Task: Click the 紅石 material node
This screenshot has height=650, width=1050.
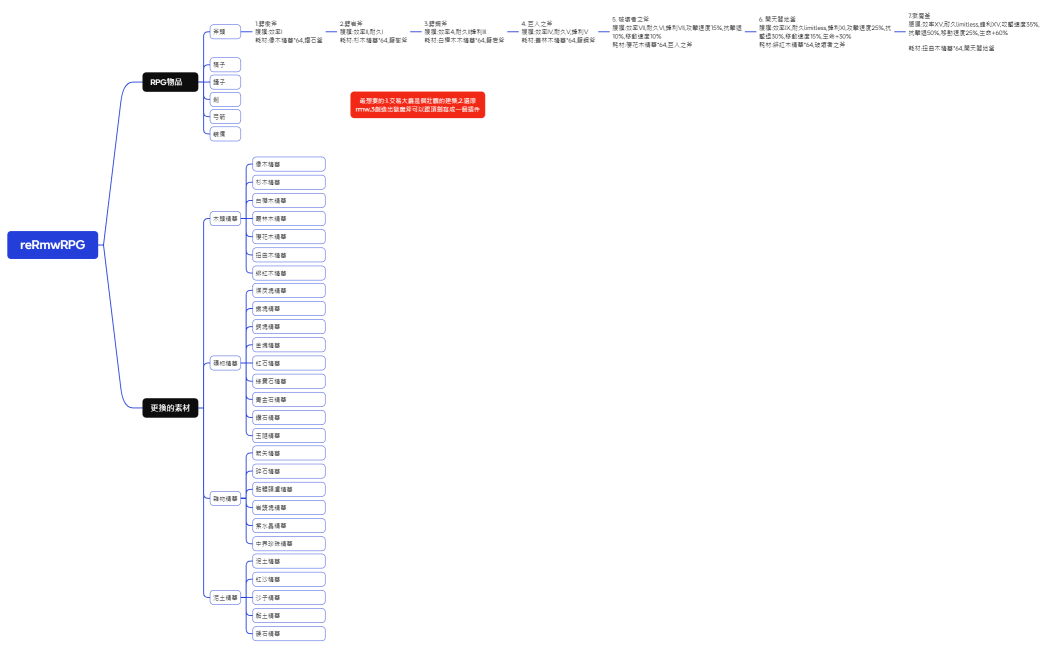Action: tap(287, 363)
